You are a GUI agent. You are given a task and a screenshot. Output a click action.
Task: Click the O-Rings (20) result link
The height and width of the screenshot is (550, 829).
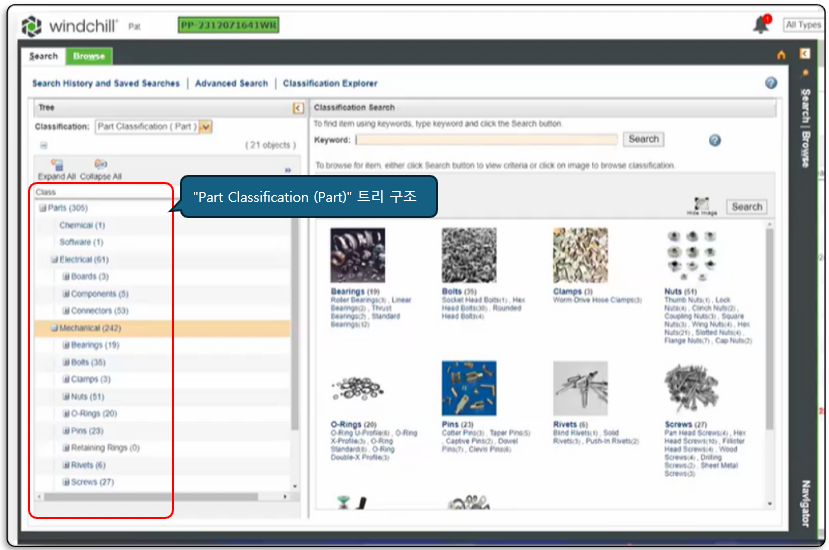(353, 425)
